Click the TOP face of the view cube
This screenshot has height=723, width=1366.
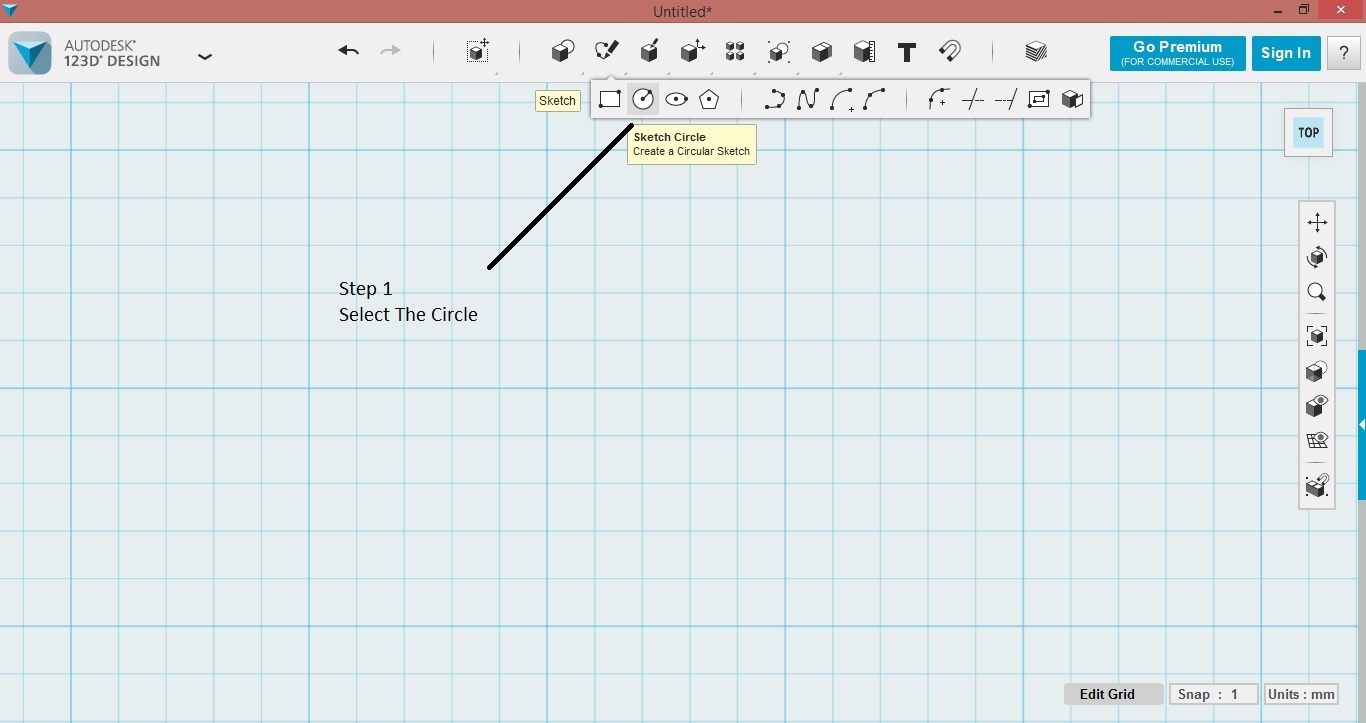click(1308, 131)
